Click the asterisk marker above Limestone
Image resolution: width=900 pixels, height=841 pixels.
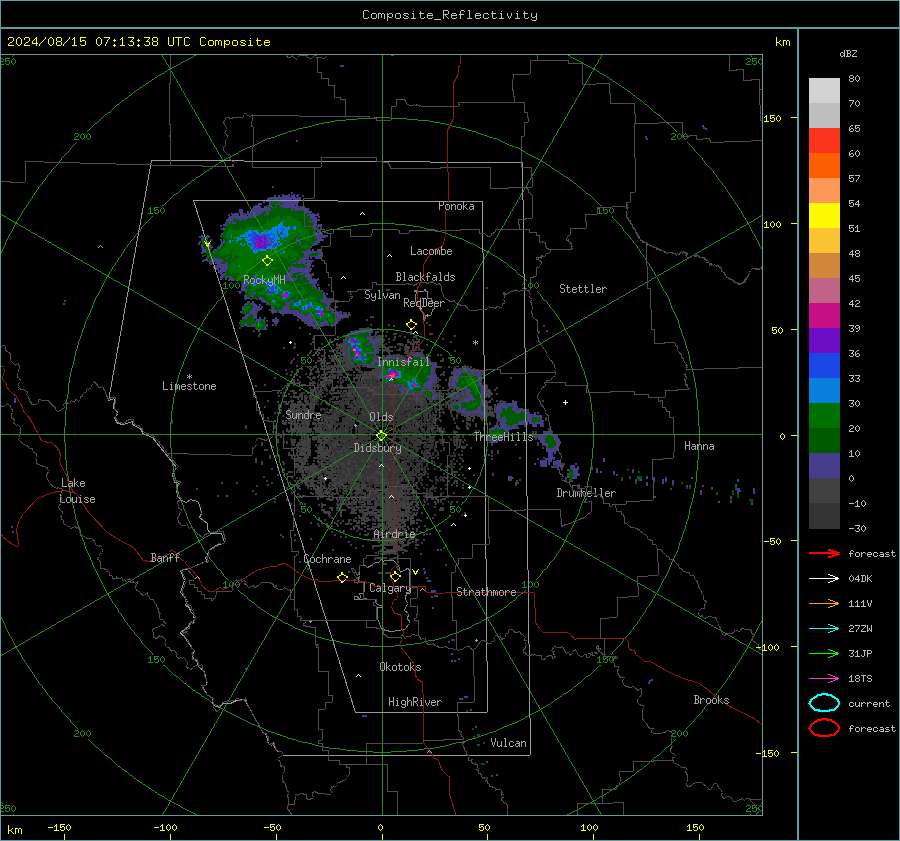click(x=189, y=377)
